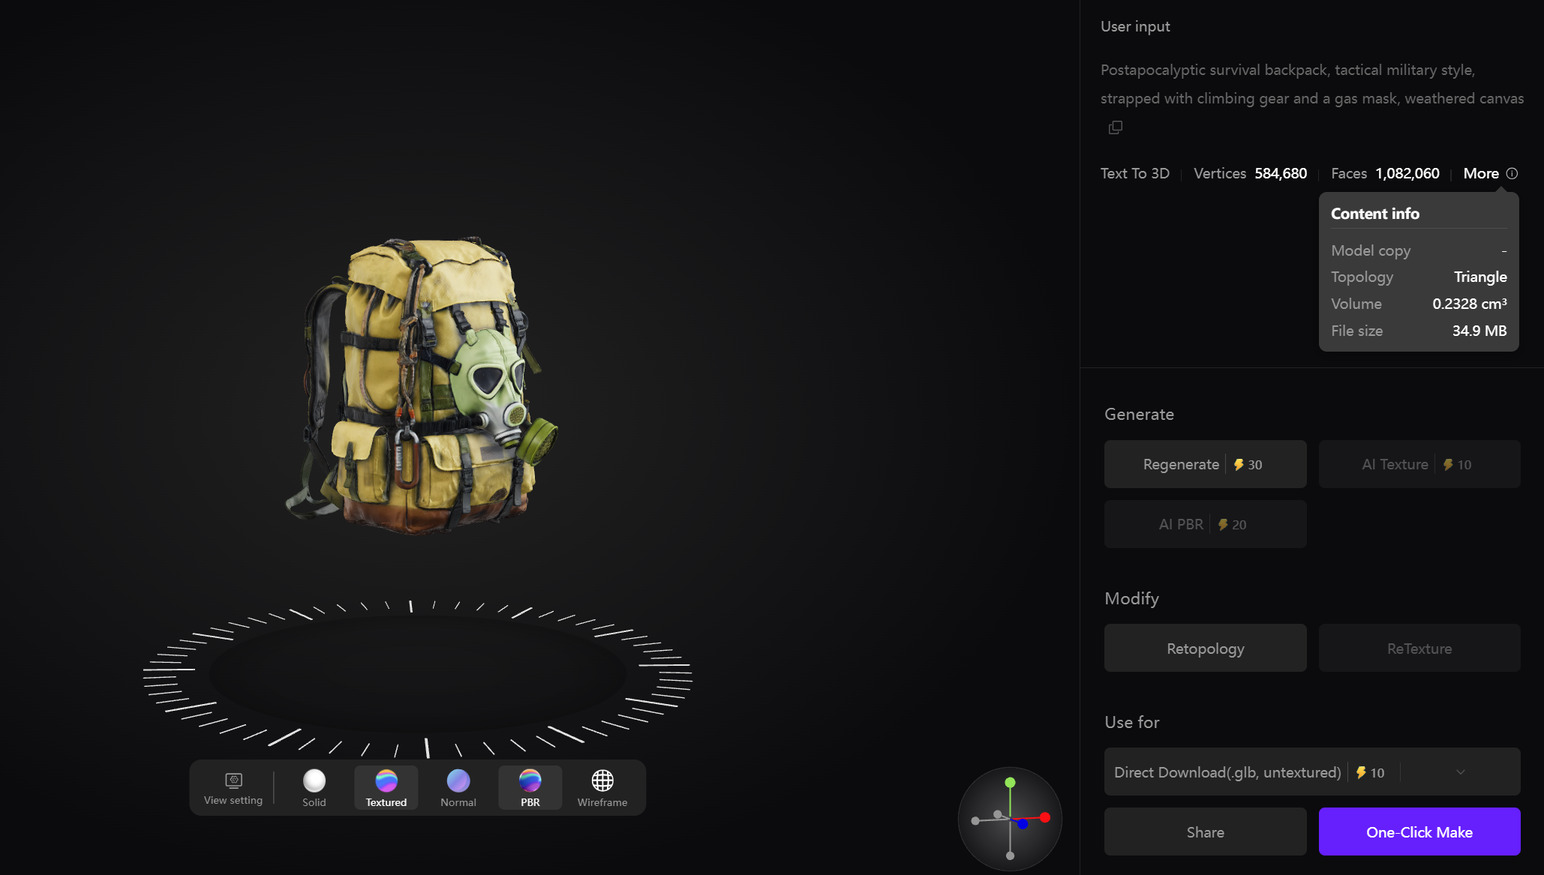The height and width of the screenshot is (875, 1544).
Task: Activate the Wireframe display mode
Action: tap(602, 787)
